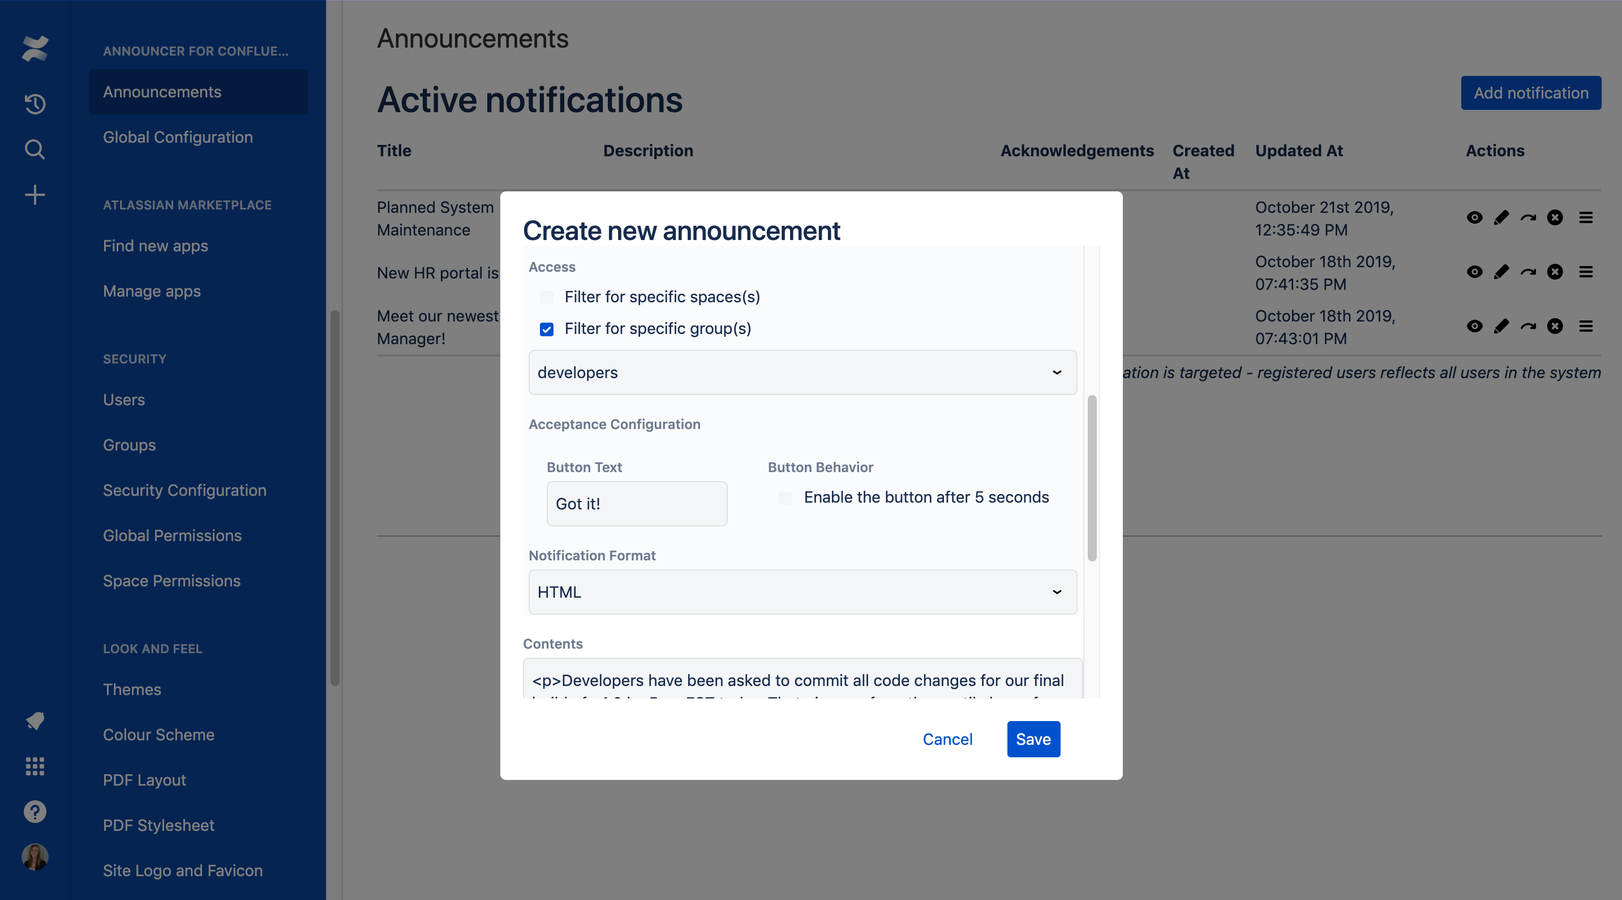Click the Button Text input field

637,504
